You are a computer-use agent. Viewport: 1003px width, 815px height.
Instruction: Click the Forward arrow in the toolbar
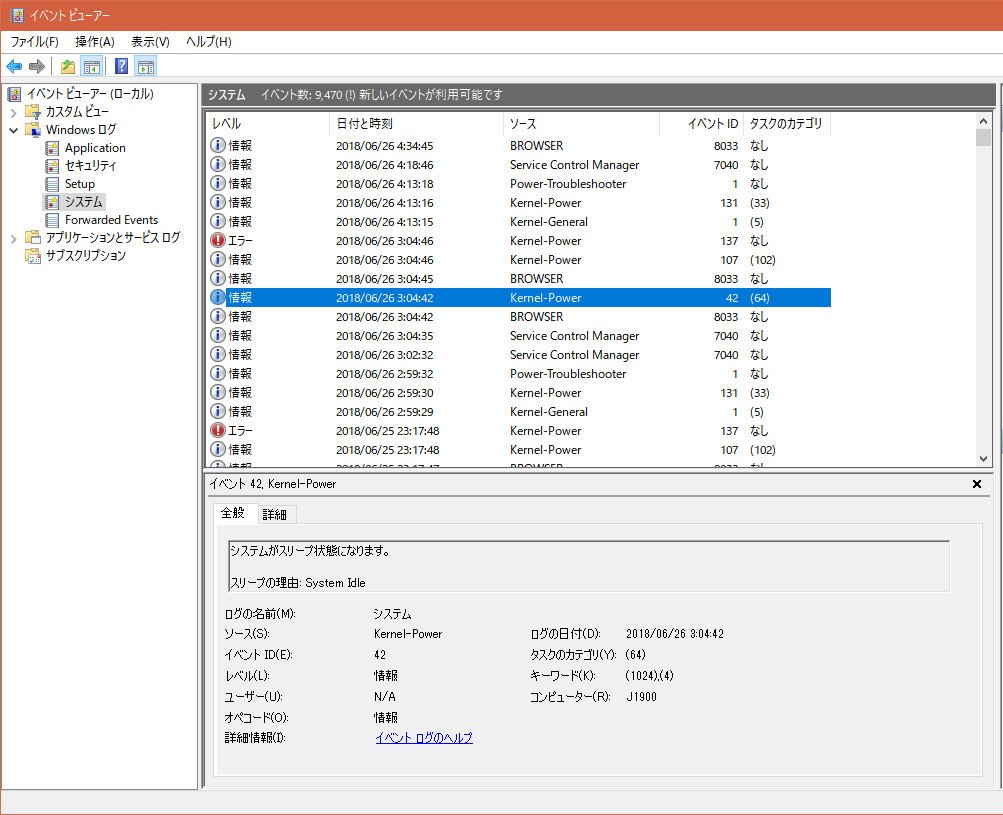click(x=37, y=67)
